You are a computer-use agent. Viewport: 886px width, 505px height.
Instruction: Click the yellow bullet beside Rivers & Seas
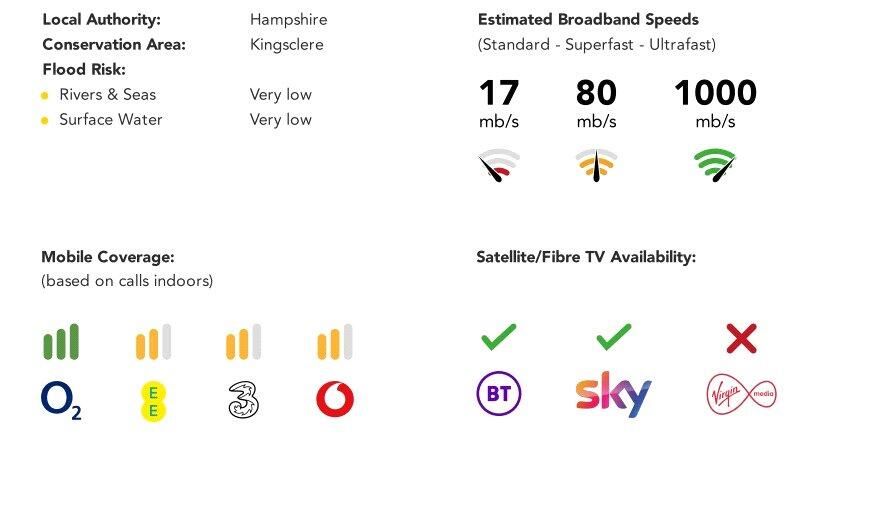tap(45, 96)
